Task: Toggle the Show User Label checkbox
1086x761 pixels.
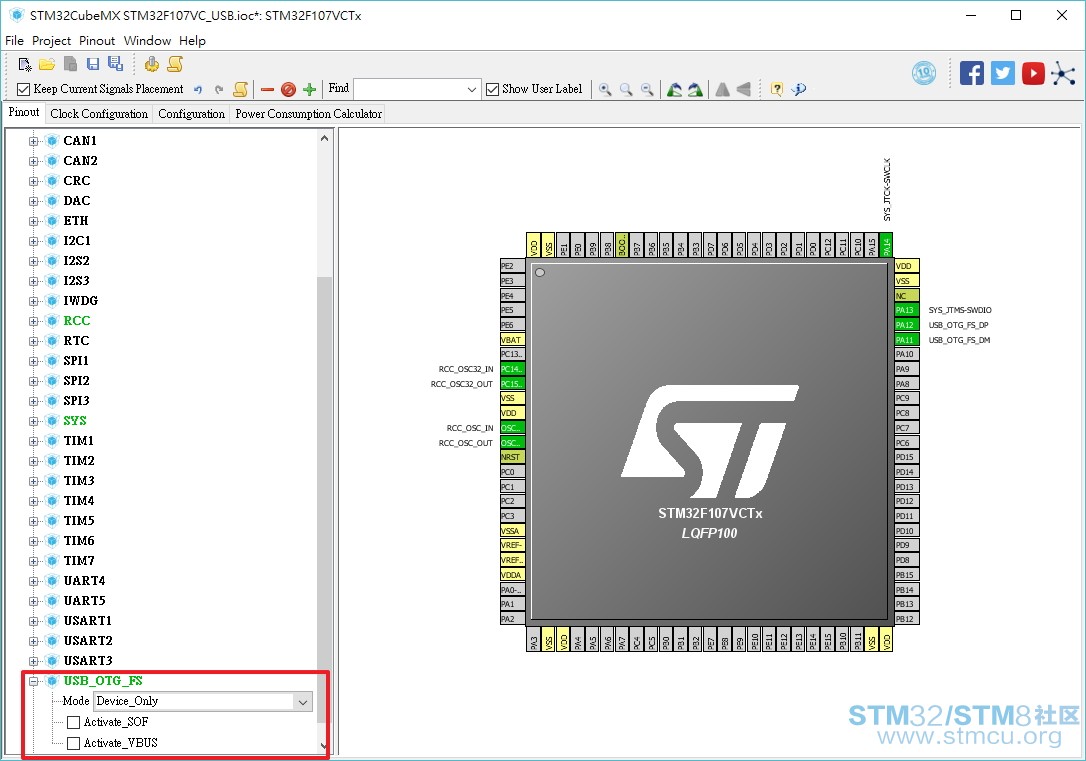Action: (x=492, y=89)
